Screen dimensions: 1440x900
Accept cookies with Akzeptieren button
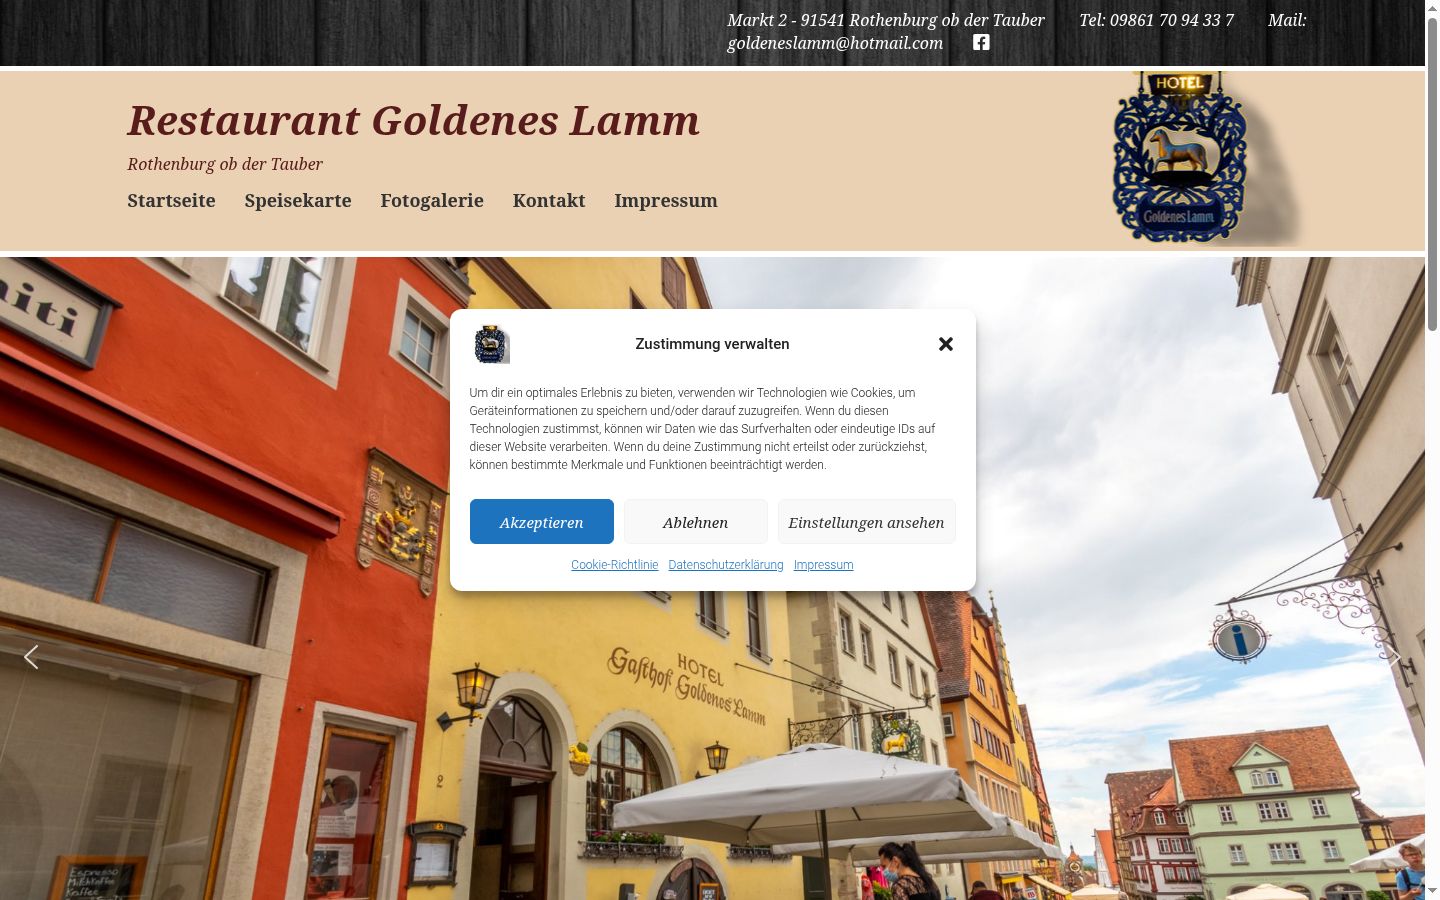(542, 522)
